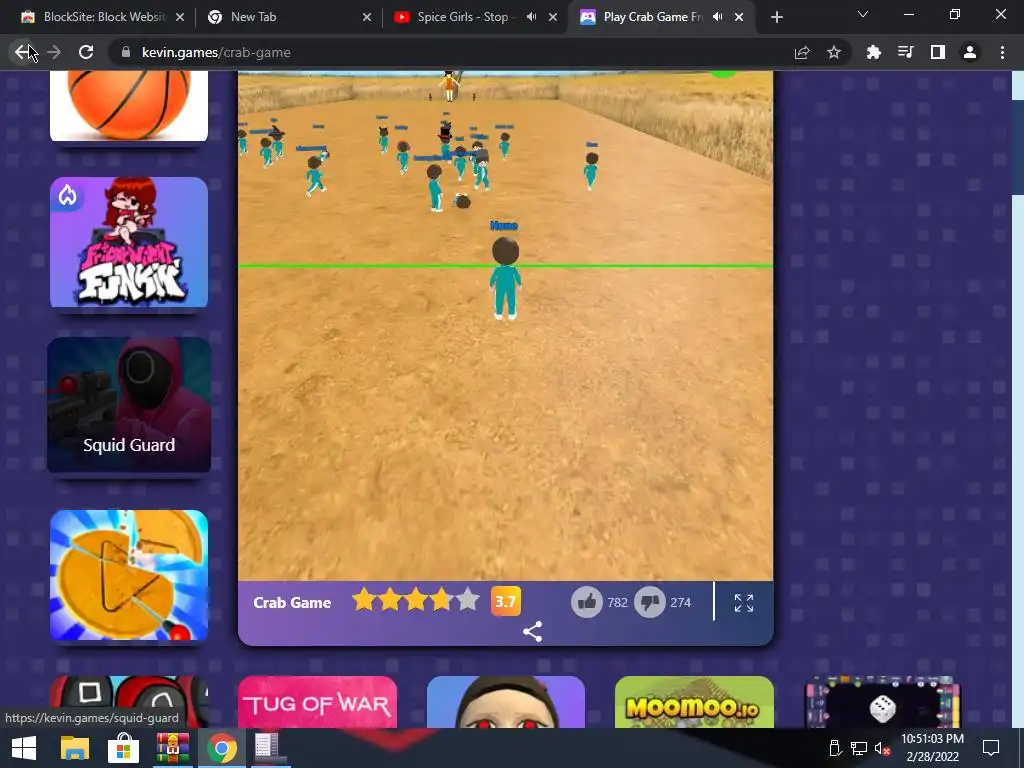Rate Crab Game with the first star
Image resolution: width=1024 pixels, height=768 pixels.
coord(364,600)
